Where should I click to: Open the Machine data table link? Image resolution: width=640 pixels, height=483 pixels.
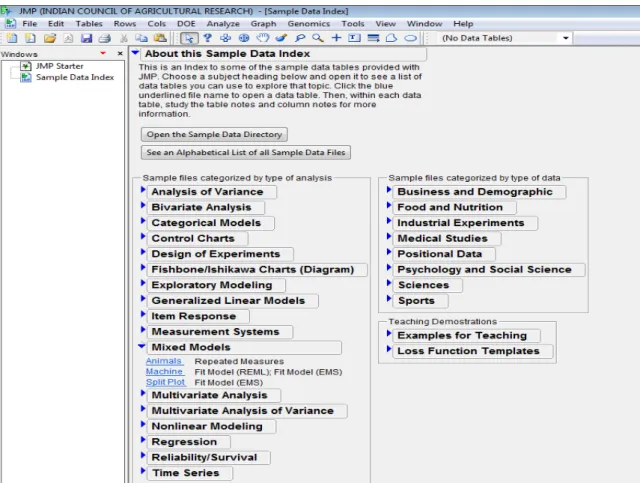[x=164, y=372]
